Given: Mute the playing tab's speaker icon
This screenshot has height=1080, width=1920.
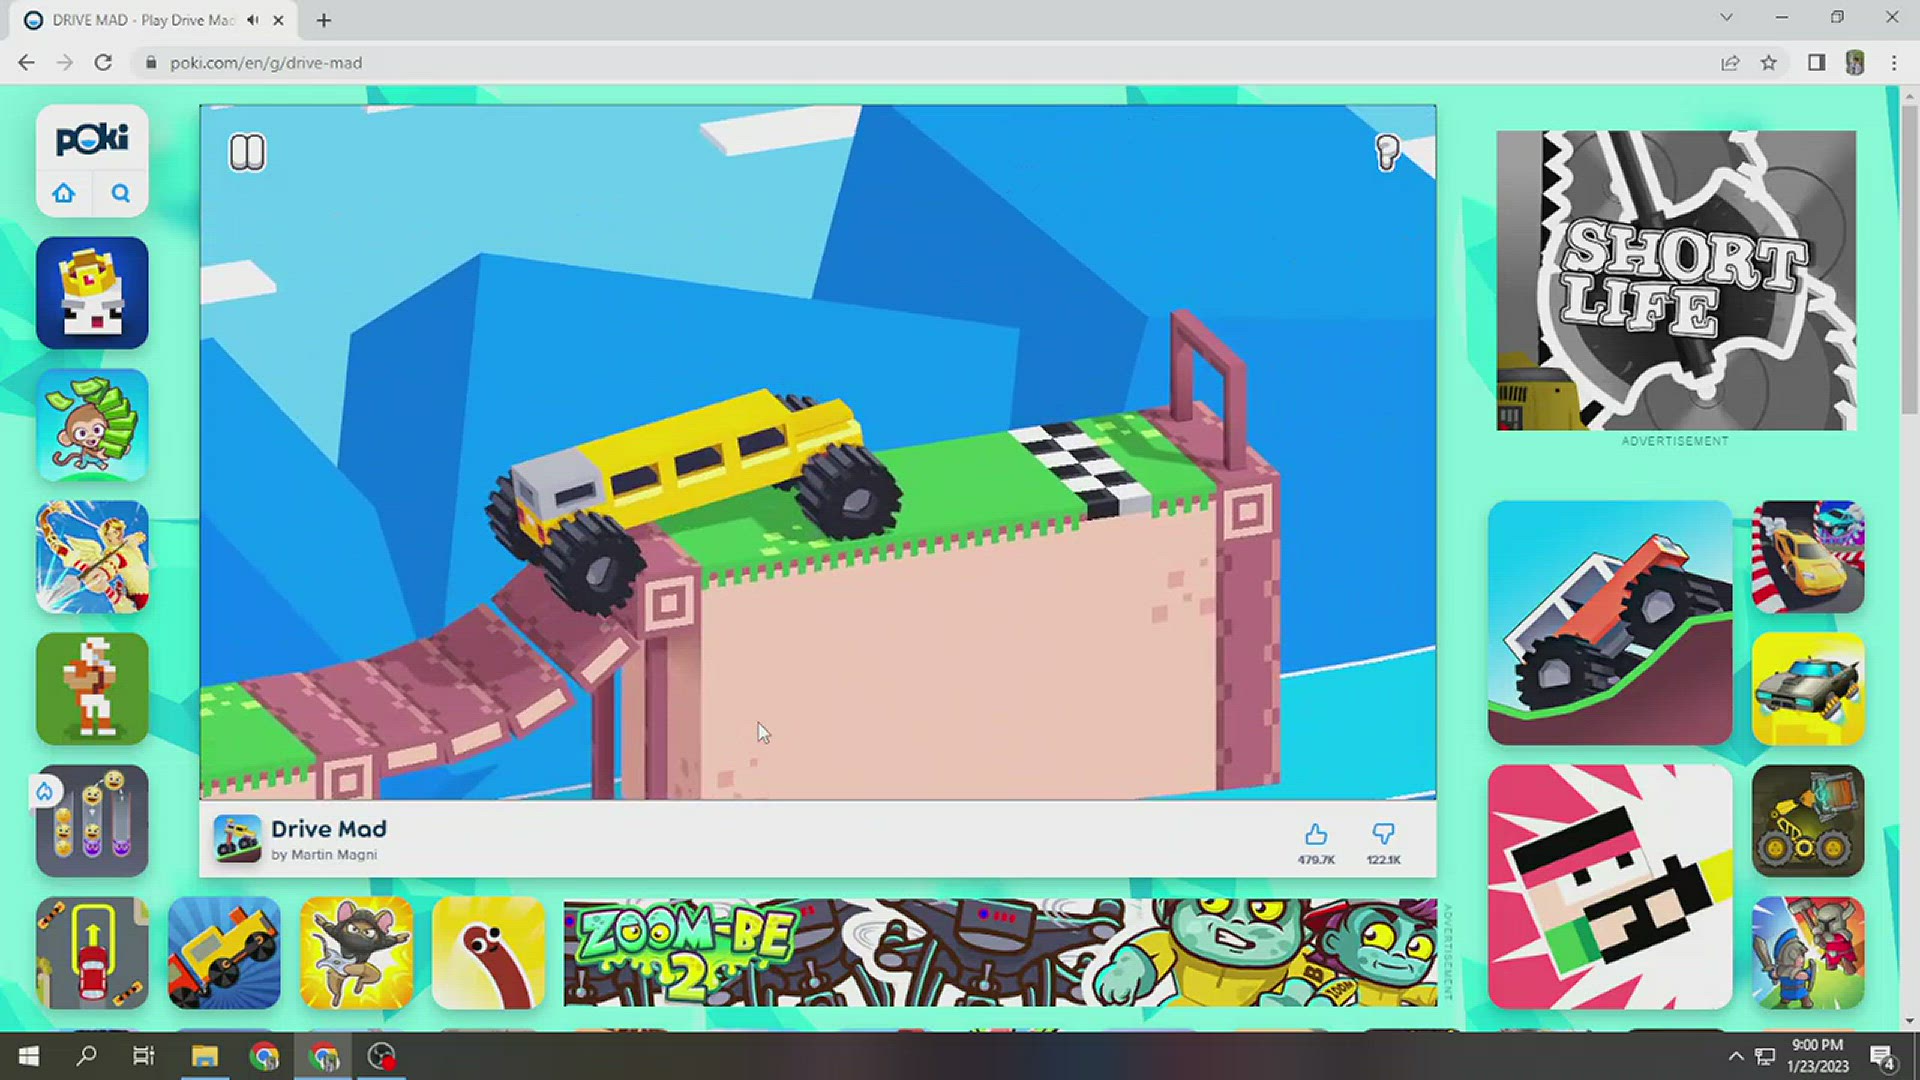Looking at the screenshot, I should (x=252, y=20).
